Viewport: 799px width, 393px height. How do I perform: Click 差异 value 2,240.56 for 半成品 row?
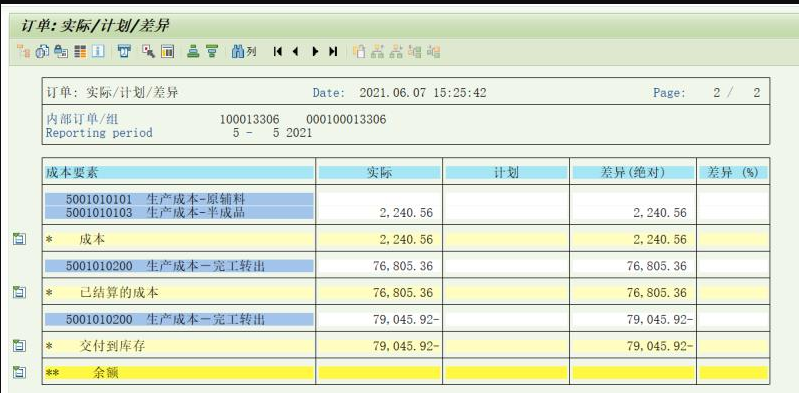660,213
